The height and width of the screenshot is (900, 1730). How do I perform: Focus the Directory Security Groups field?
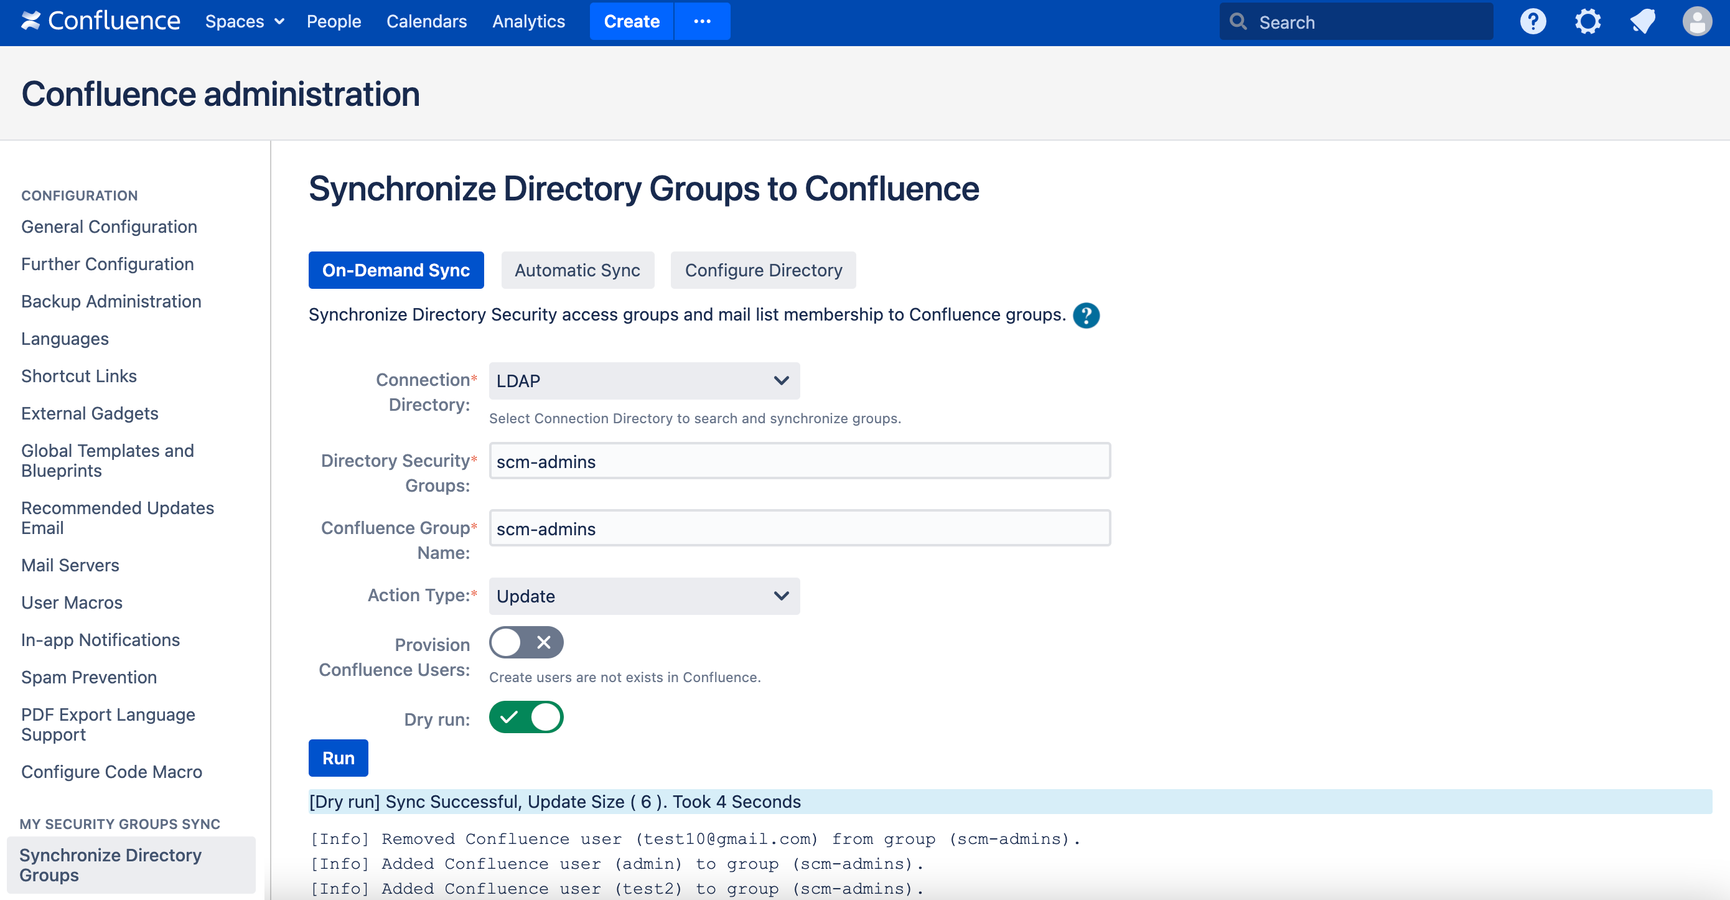800,461
